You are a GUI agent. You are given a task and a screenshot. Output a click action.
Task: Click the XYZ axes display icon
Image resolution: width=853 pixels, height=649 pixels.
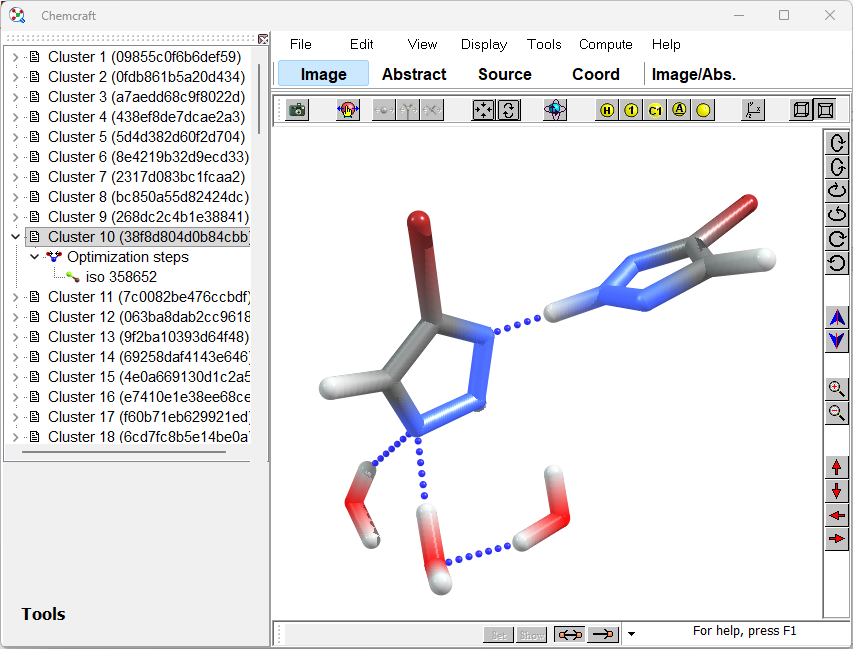click(x=753, y=110)
